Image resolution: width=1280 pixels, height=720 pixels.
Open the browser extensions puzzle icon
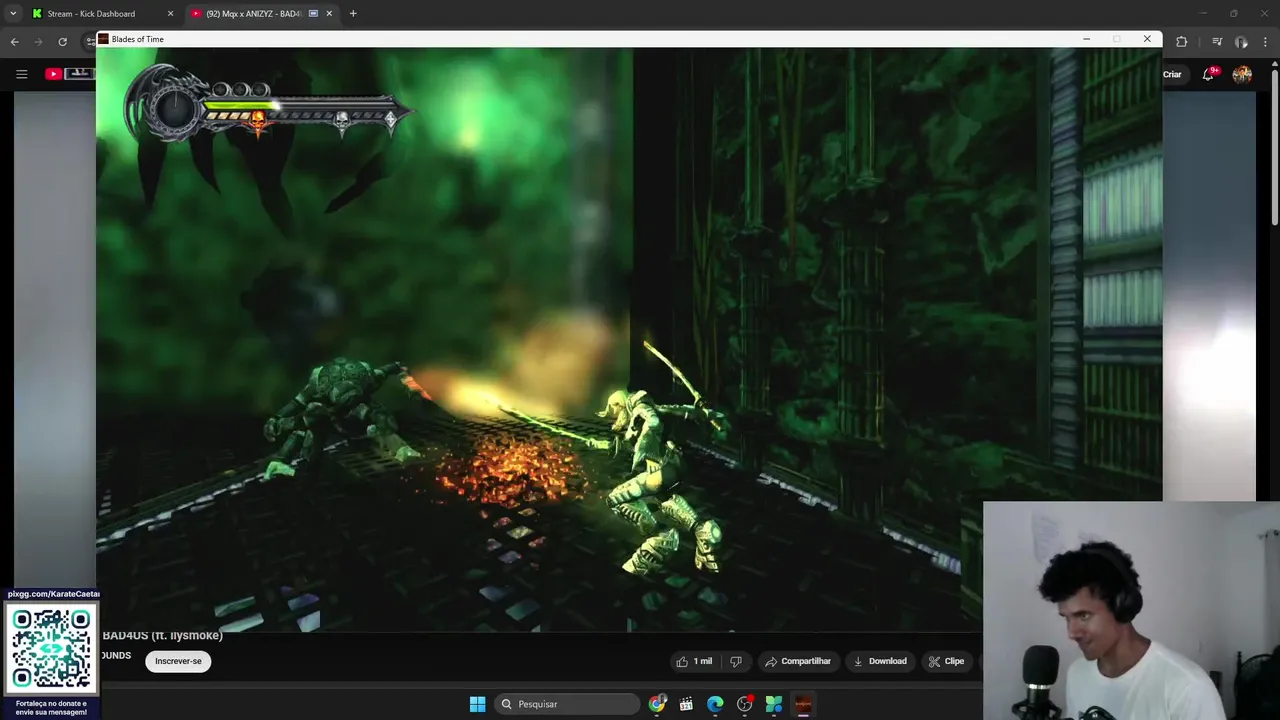[1181, 42]
